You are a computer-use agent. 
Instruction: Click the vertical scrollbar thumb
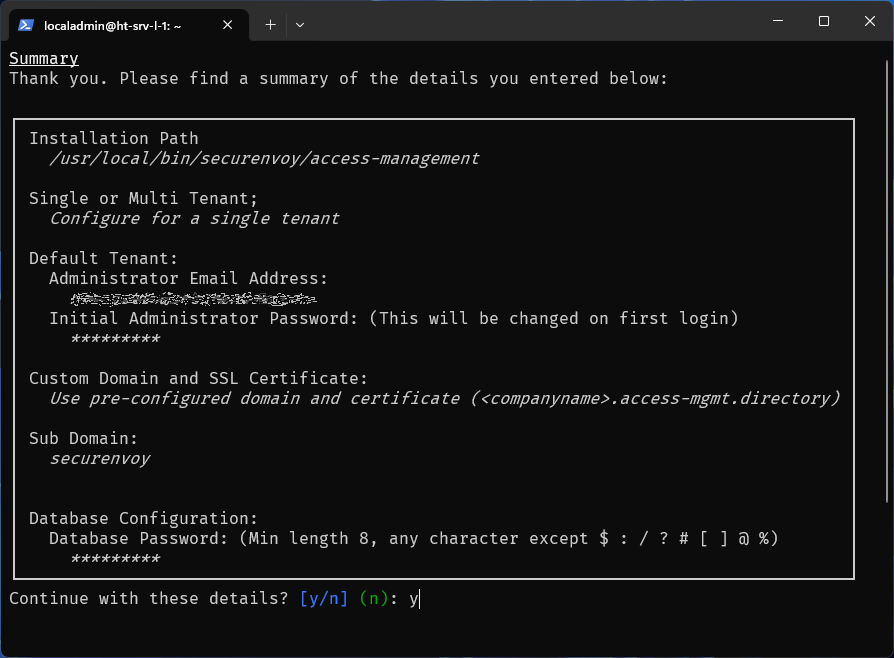888,280
